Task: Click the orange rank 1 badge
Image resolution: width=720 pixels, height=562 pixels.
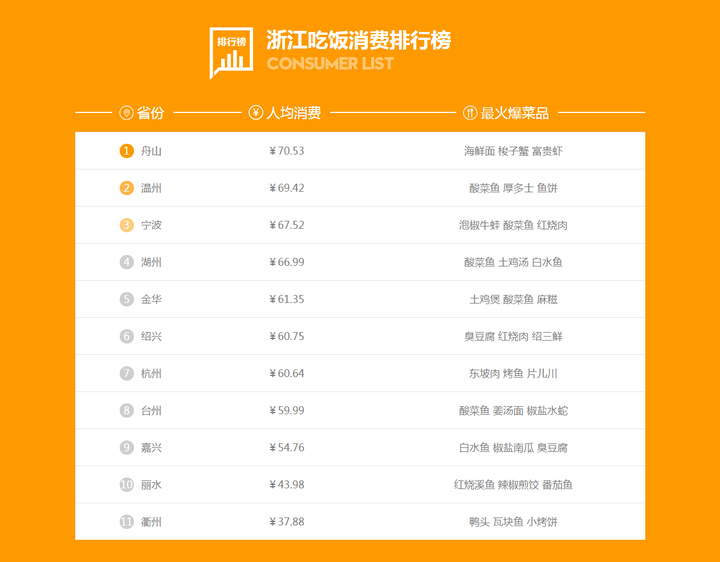Action: 126,151
